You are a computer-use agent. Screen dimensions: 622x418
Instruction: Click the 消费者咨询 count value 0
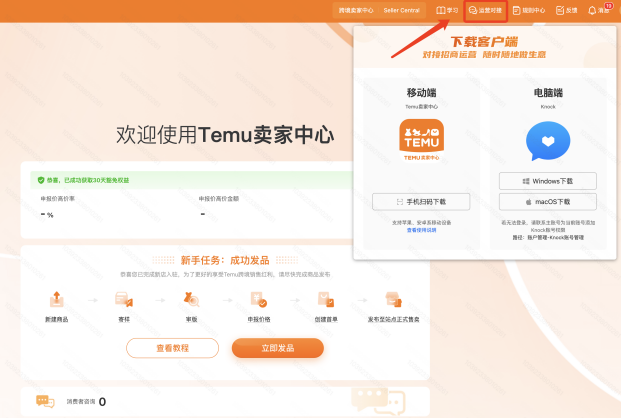click(102, 402)
